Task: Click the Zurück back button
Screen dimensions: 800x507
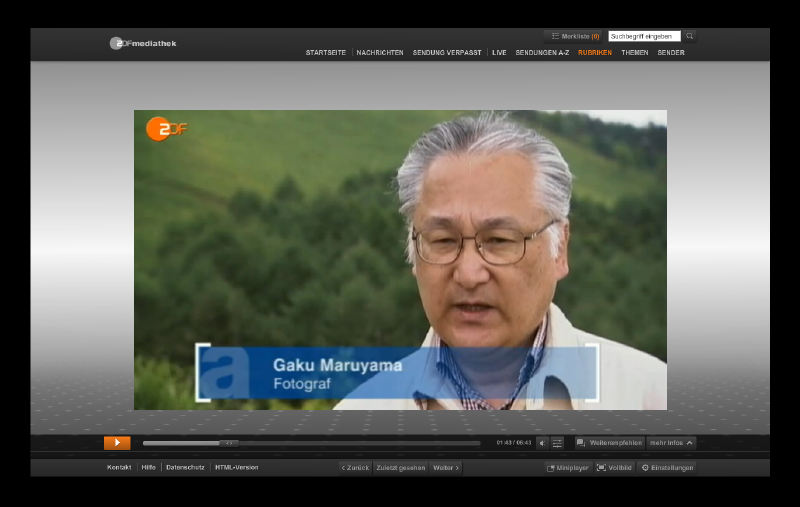Action: pyautogui.click(x=355, y=467)
